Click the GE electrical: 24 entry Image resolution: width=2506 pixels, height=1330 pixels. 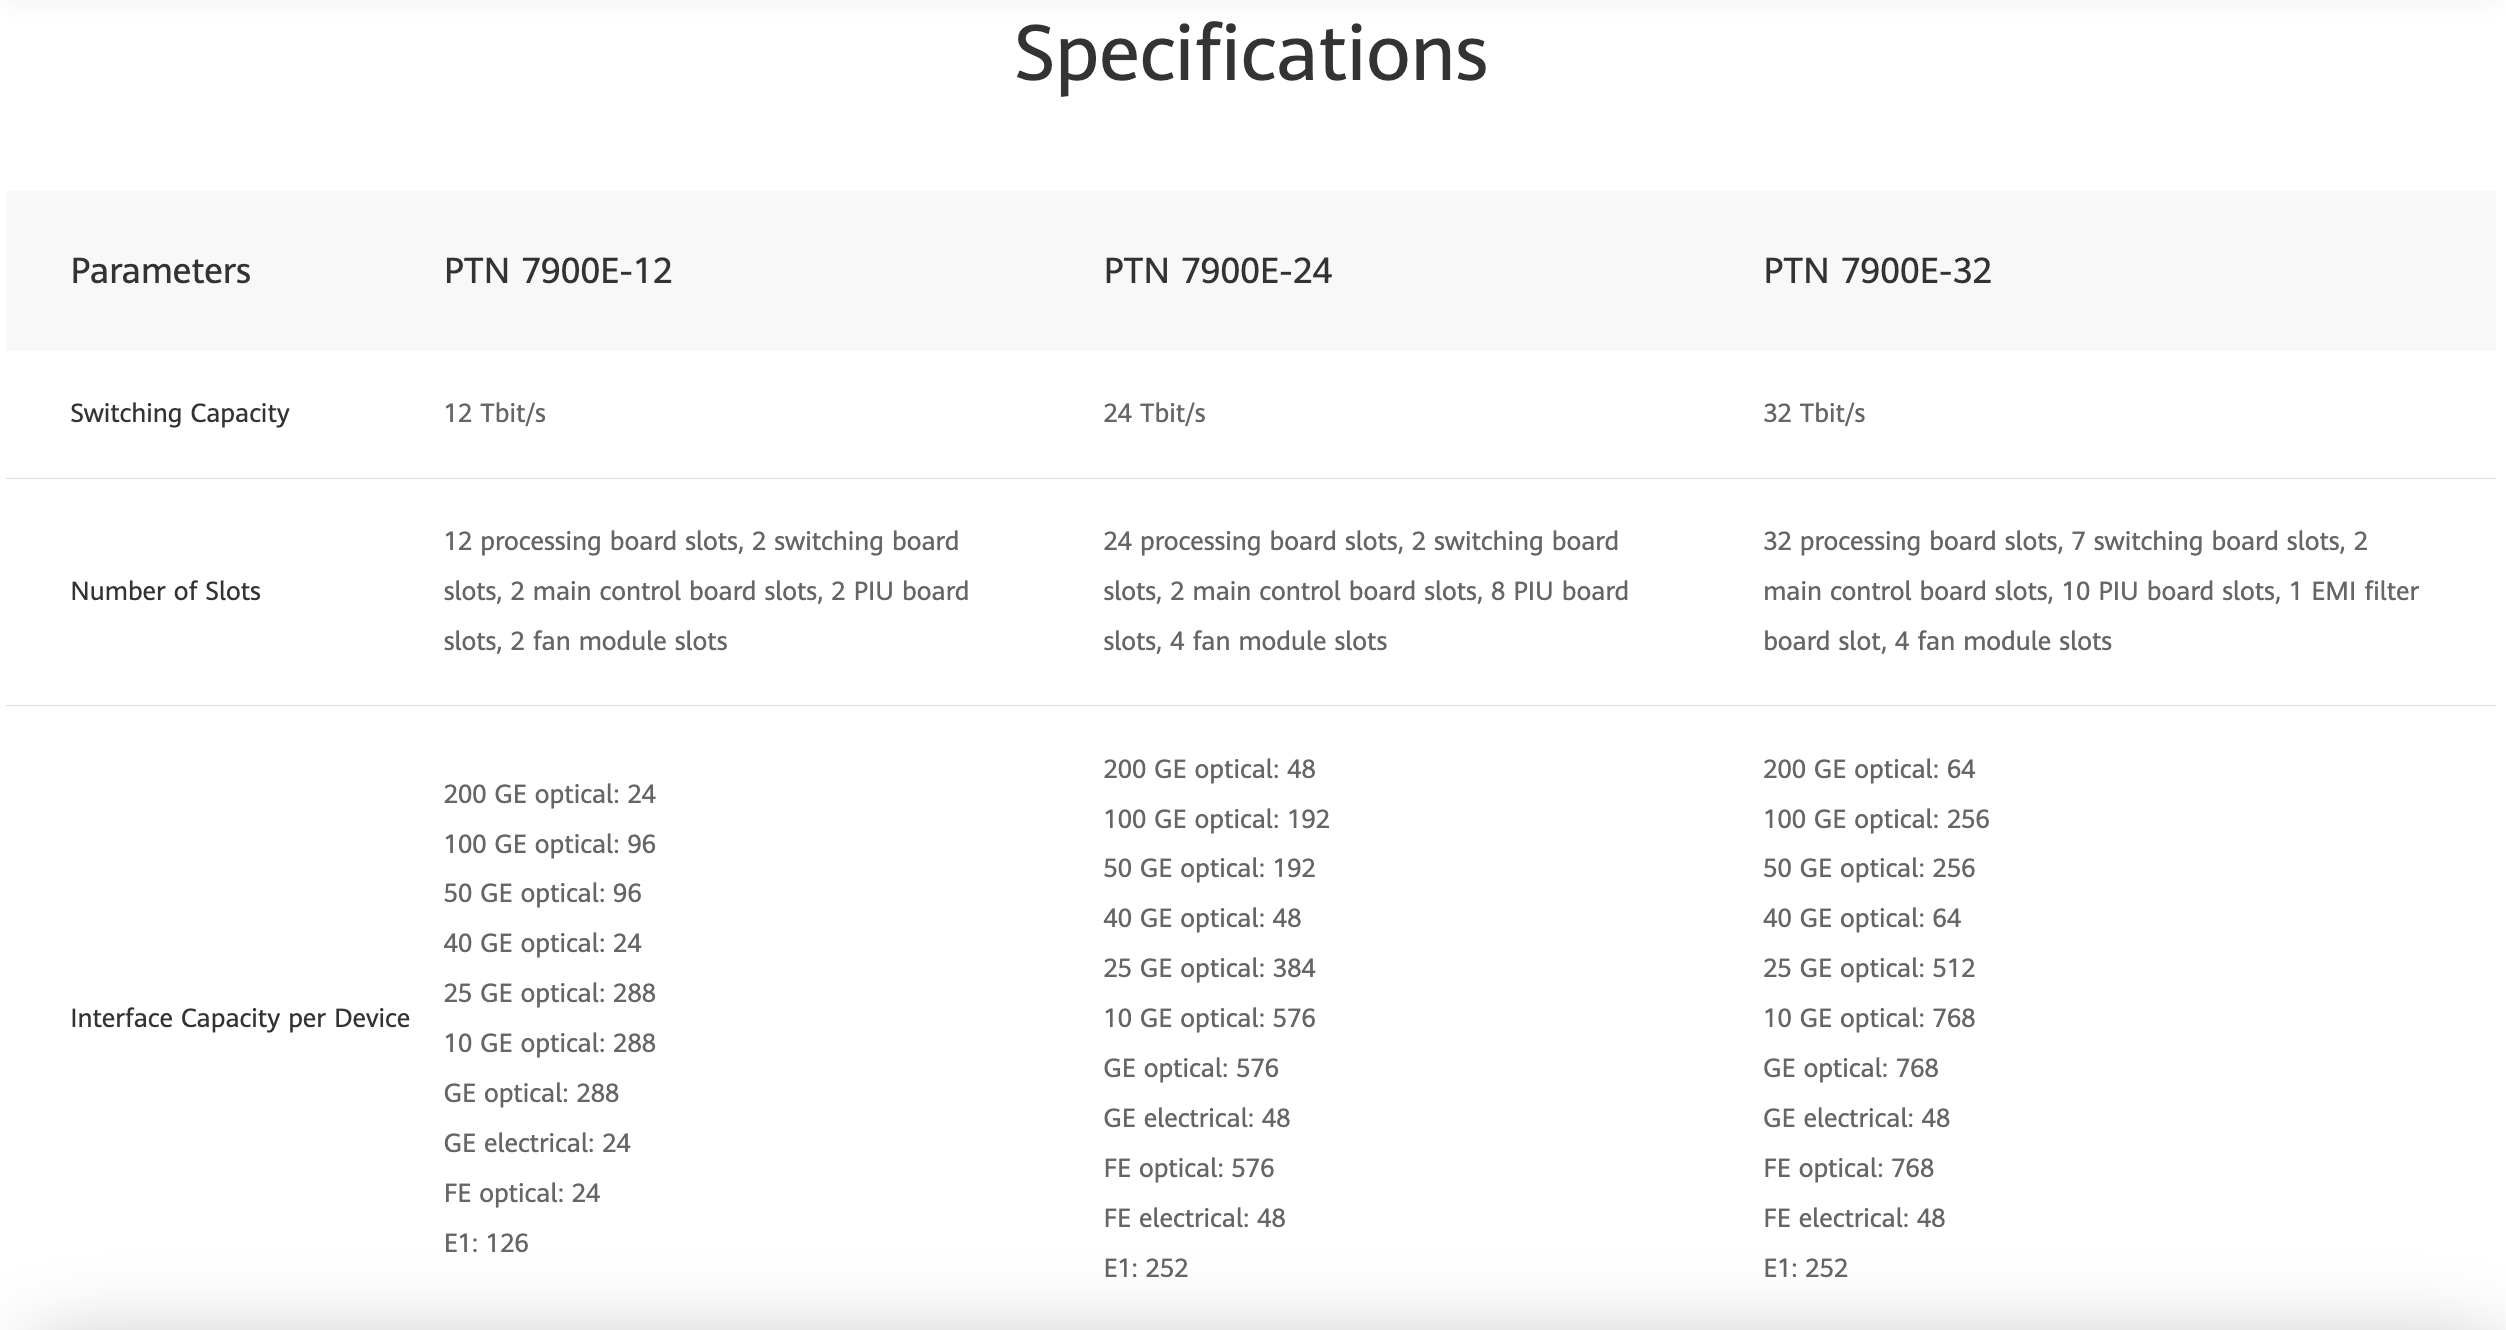click(x=537, y=1143)
